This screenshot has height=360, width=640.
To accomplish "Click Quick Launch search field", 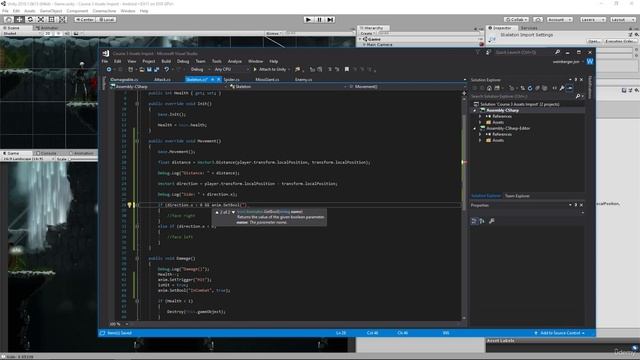I will tap(524, 52).
